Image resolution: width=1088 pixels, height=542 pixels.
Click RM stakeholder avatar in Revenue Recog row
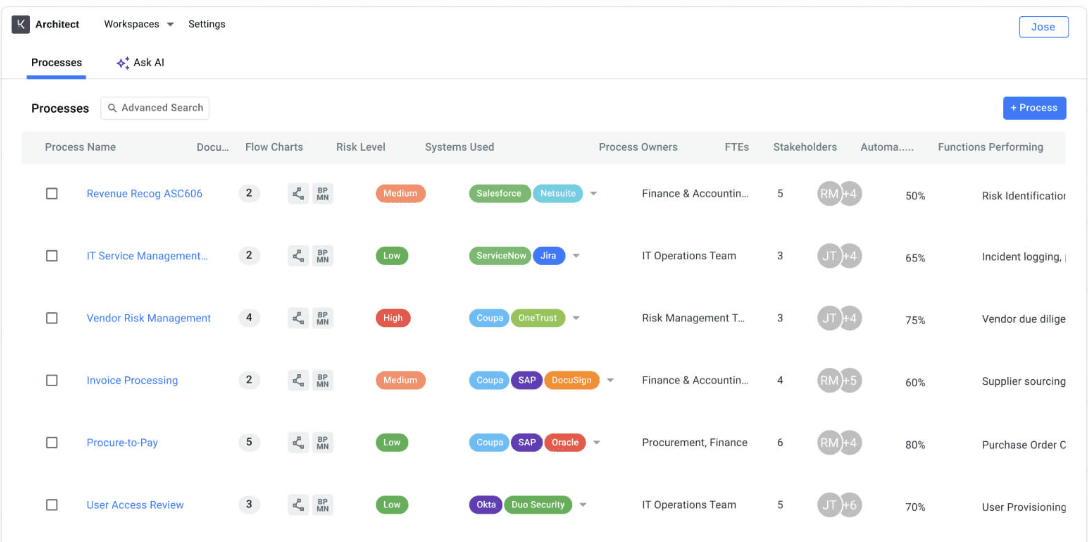[829, 194]
